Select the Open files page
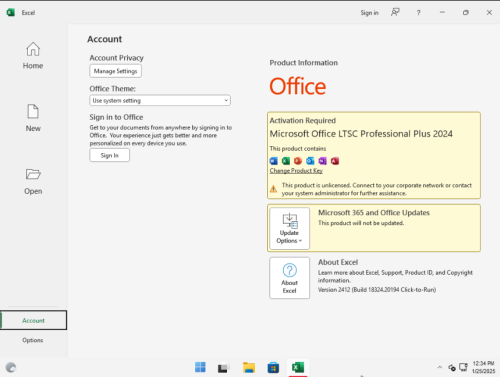Viewport: 500px width, 377px height. tap(33, 181)
